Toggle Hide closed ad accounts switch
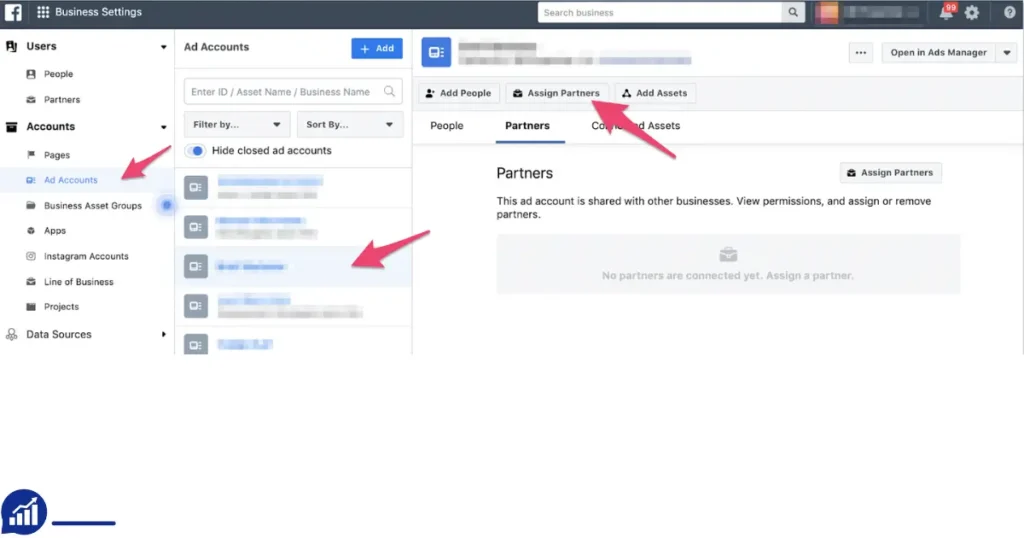Image resolution: width=1024 pixels, height=538 pixels. (x=195, y=151)
